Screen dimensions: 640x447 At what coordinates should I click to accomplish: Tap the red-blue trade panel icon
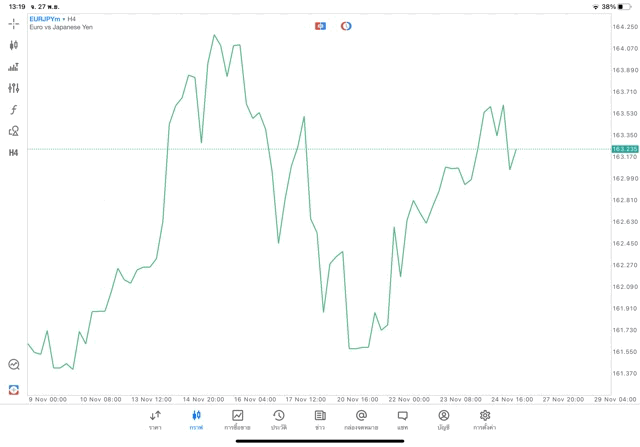tap(320, 26)
